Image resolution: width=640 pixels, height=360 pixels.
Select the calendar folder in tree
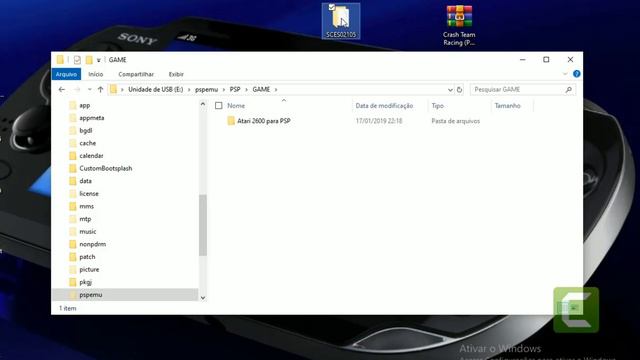click(x=91, y=156)
